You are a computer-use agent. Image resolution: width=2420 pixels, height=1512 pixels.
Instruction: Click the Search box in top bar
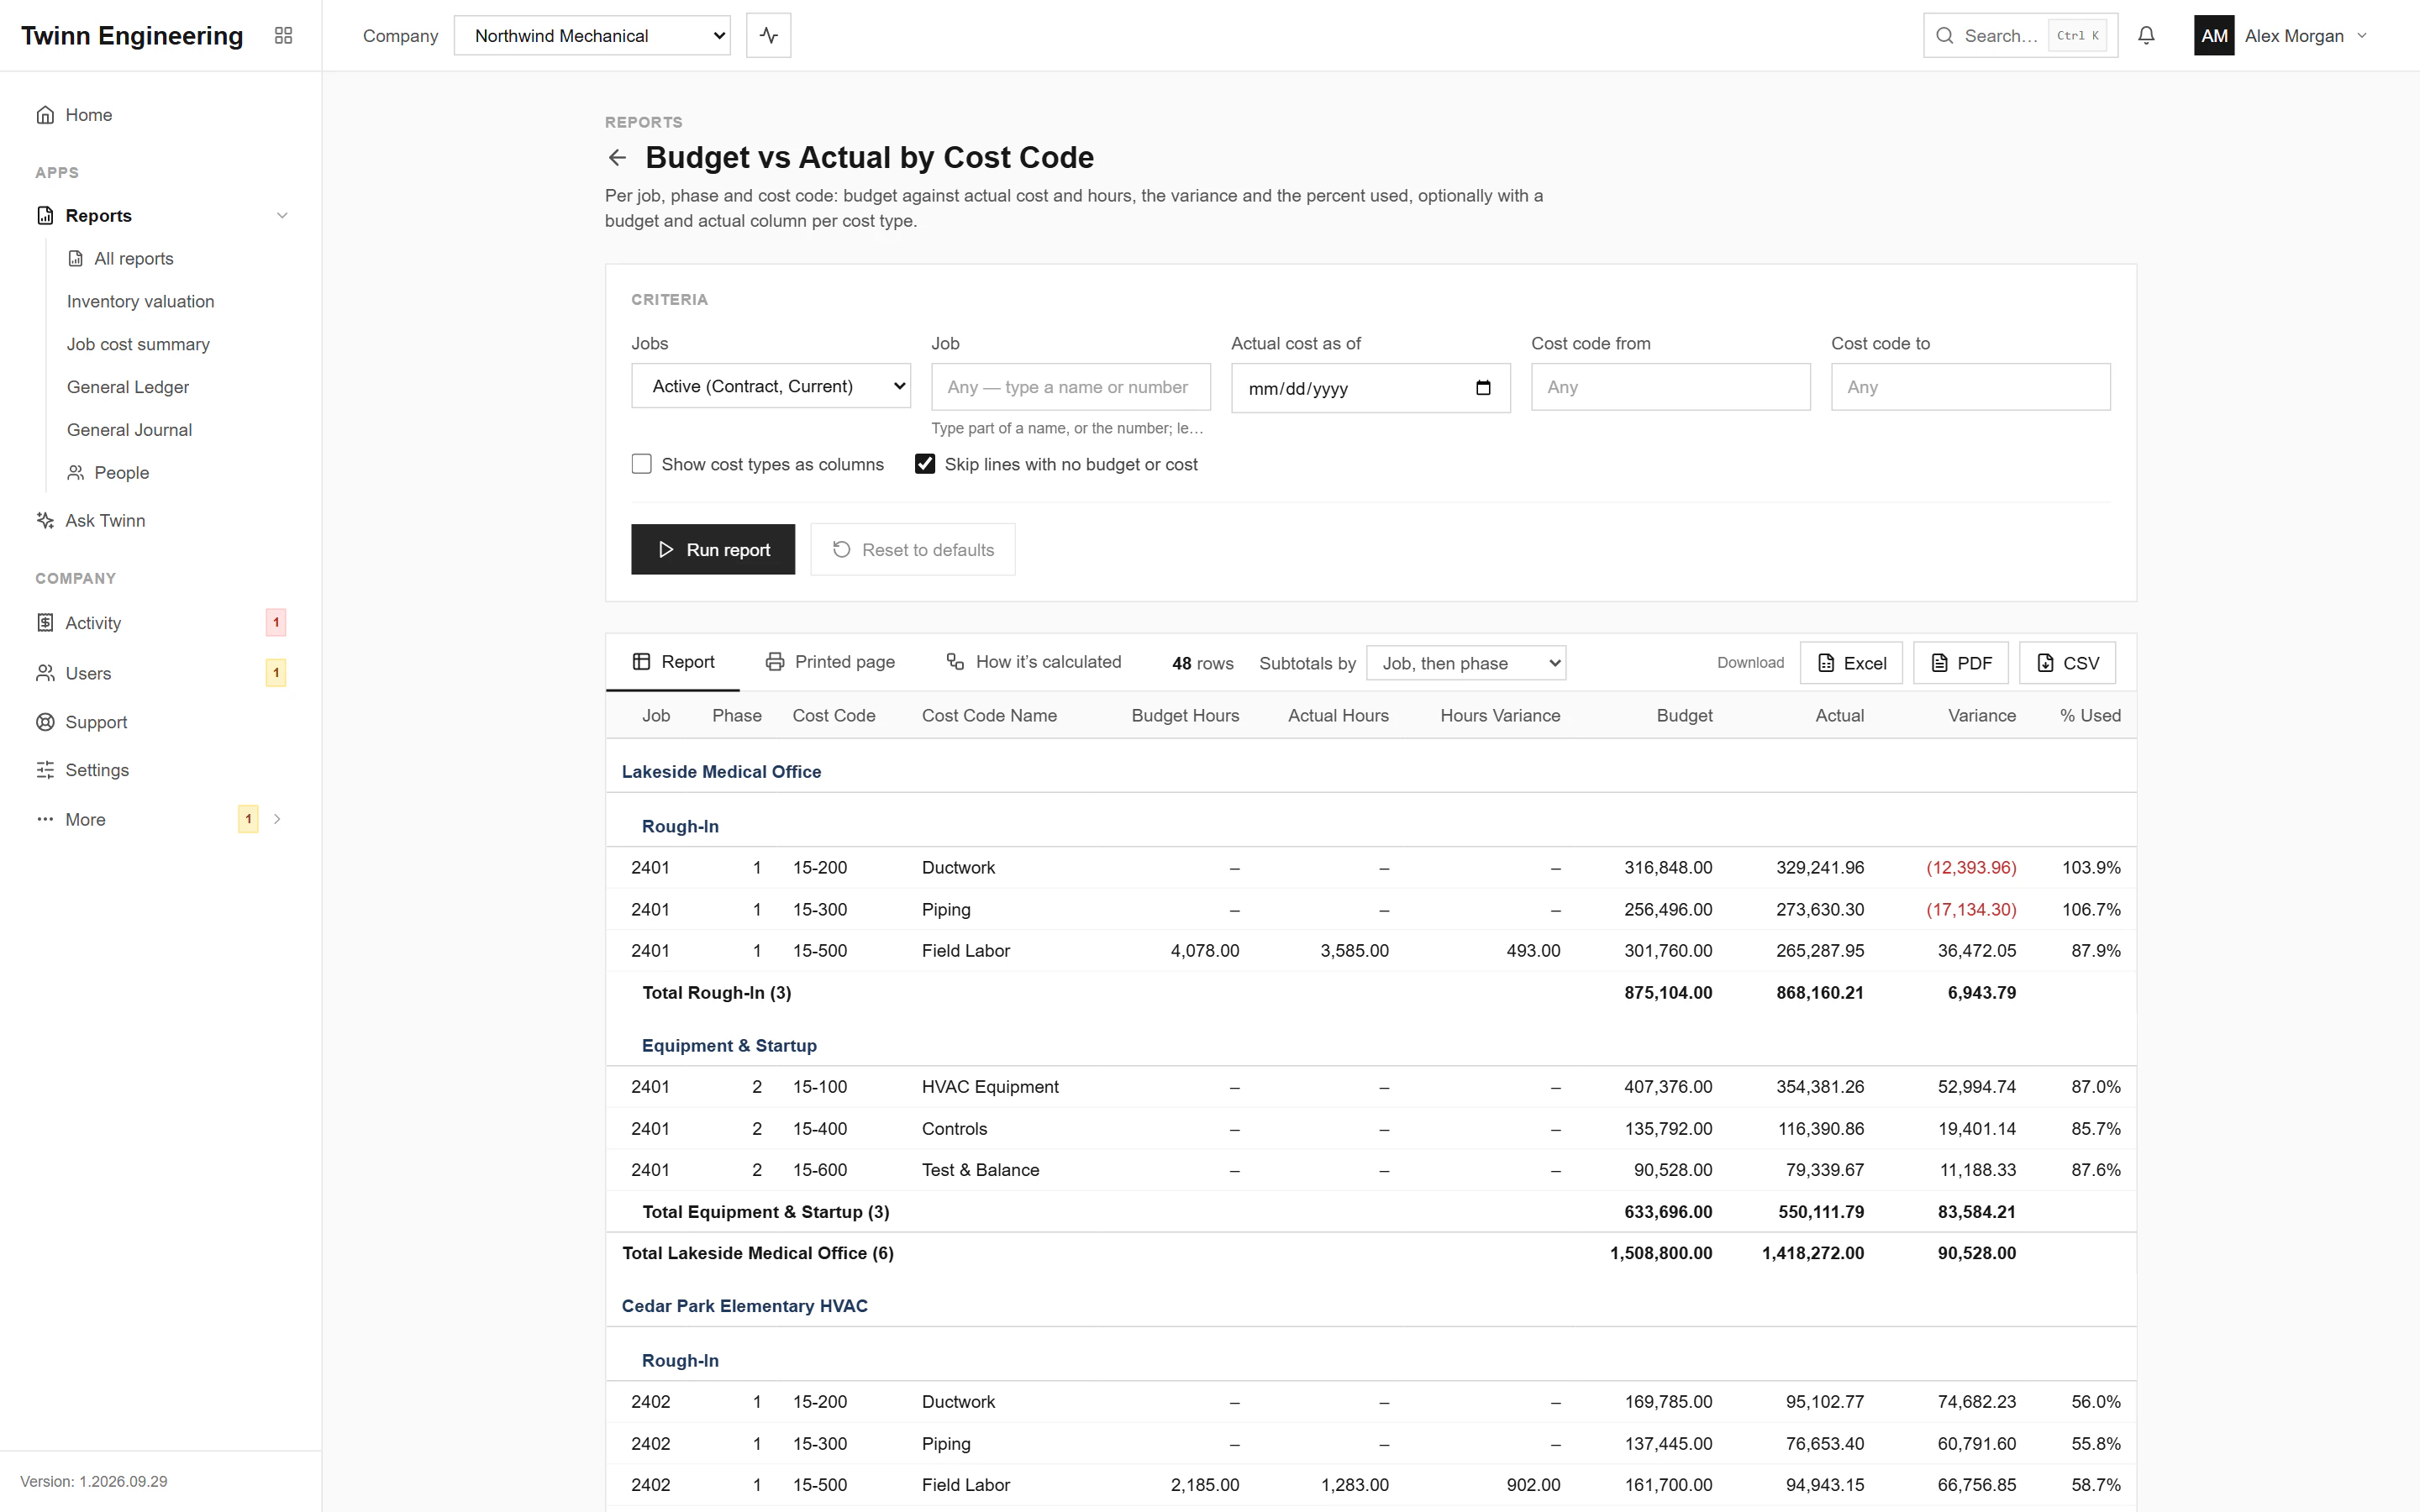(x=2020, y=36)
